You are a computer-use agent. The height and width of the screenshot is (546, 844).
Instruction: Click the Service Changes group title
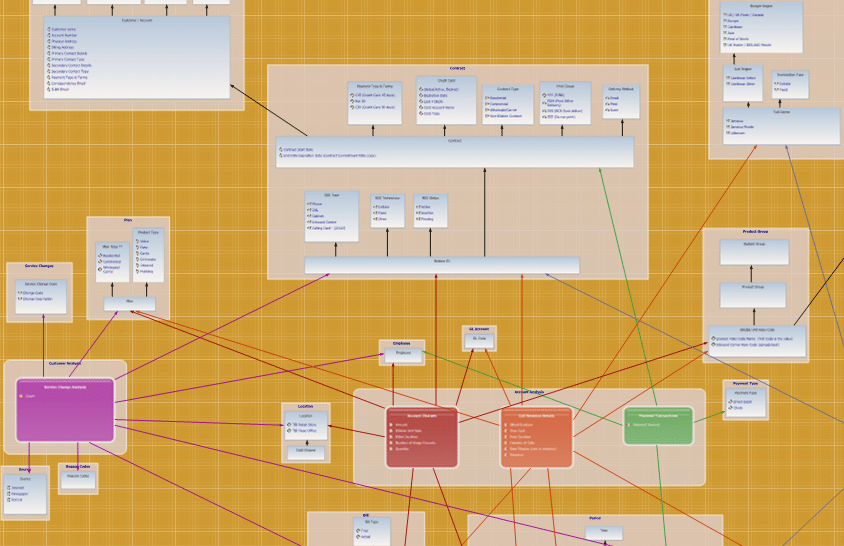pyautogui.click(x=39, y=266)
